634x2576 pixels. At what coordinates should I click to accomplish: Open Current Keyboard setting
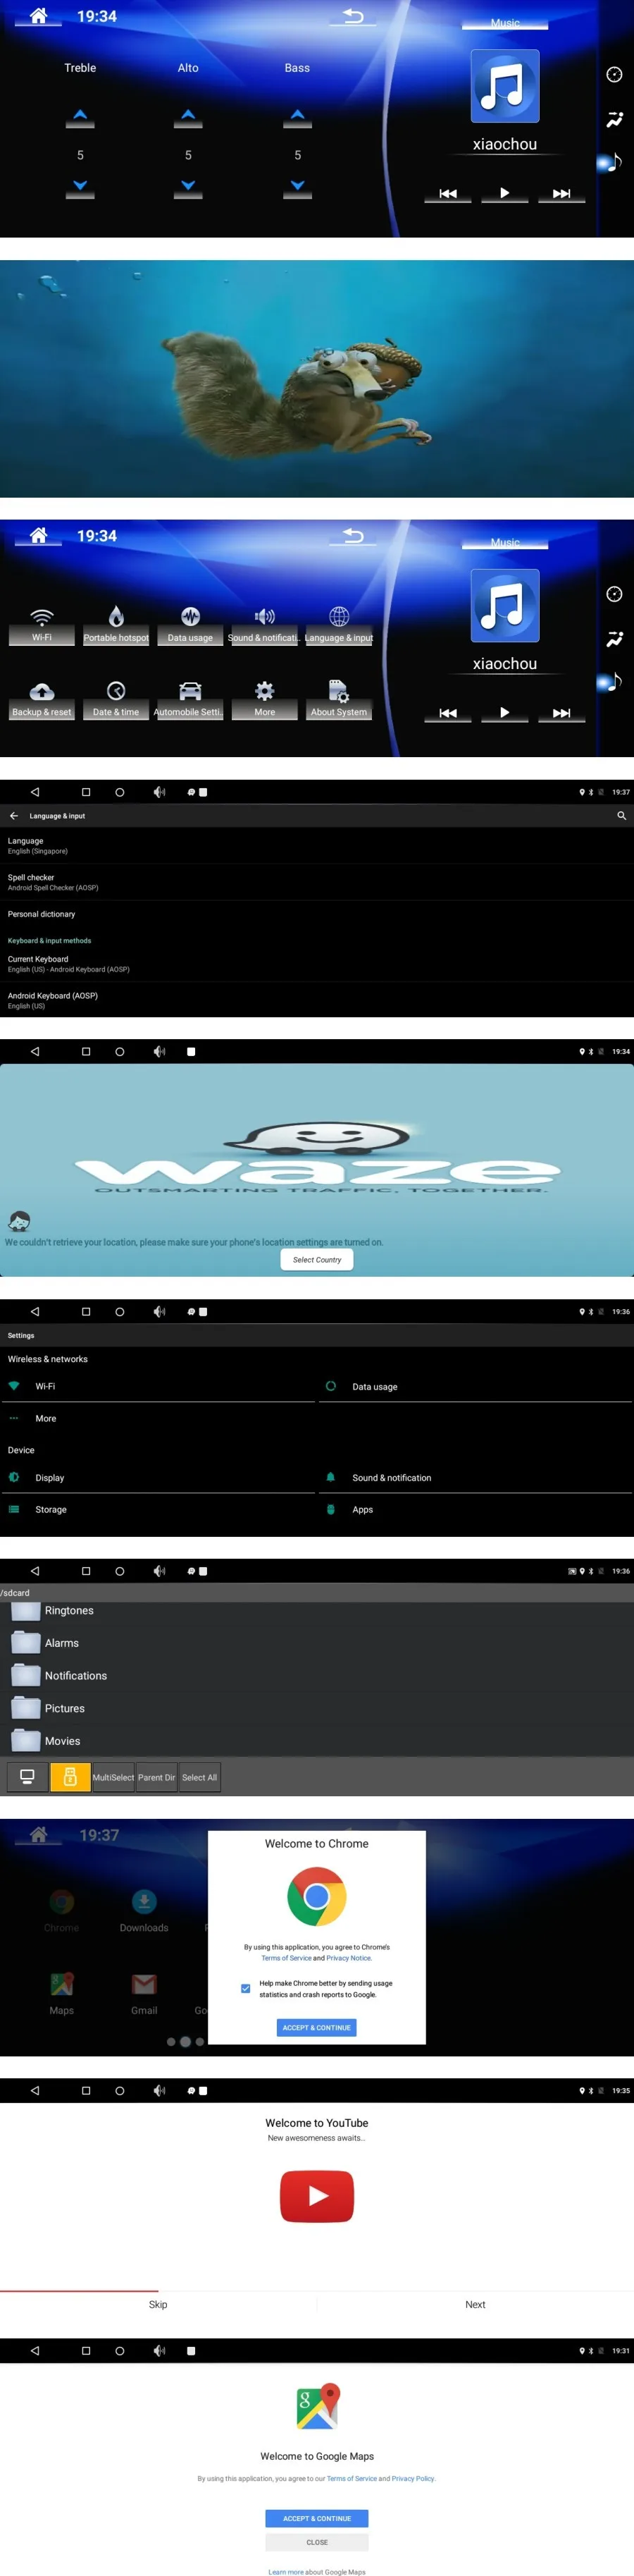pyautogui.click(x=317, y=964)
